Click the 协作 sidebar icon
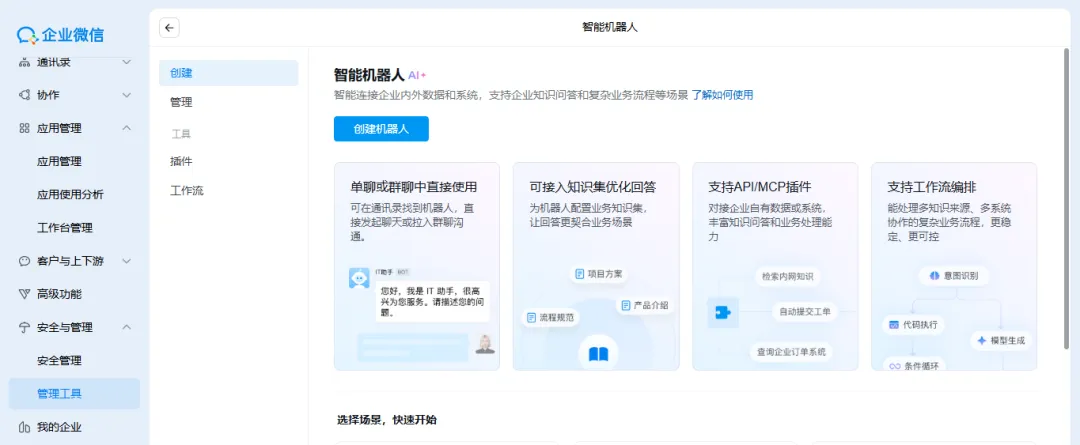This screenshot has width=1080, height=445. (24, 95)
